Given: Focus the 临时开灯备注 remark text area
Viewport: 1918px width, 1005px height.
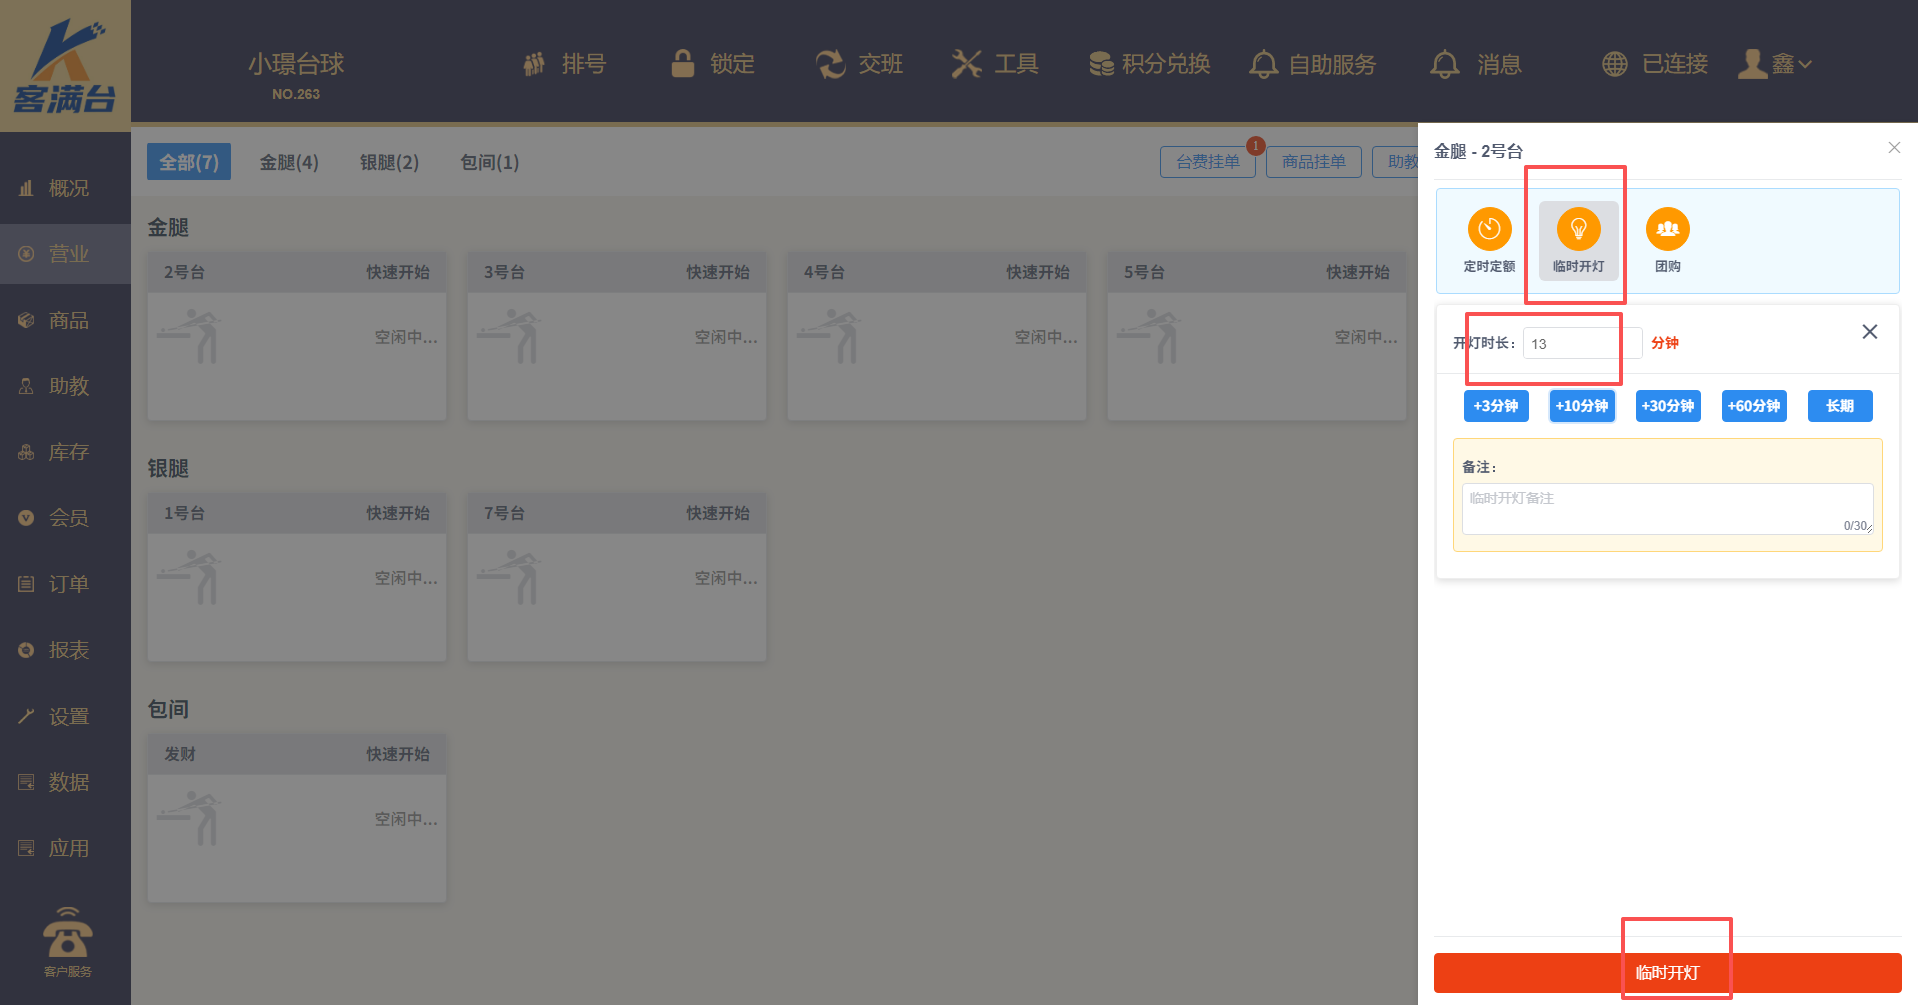Looking at the screenshot, I should (x=1666, y=508).
